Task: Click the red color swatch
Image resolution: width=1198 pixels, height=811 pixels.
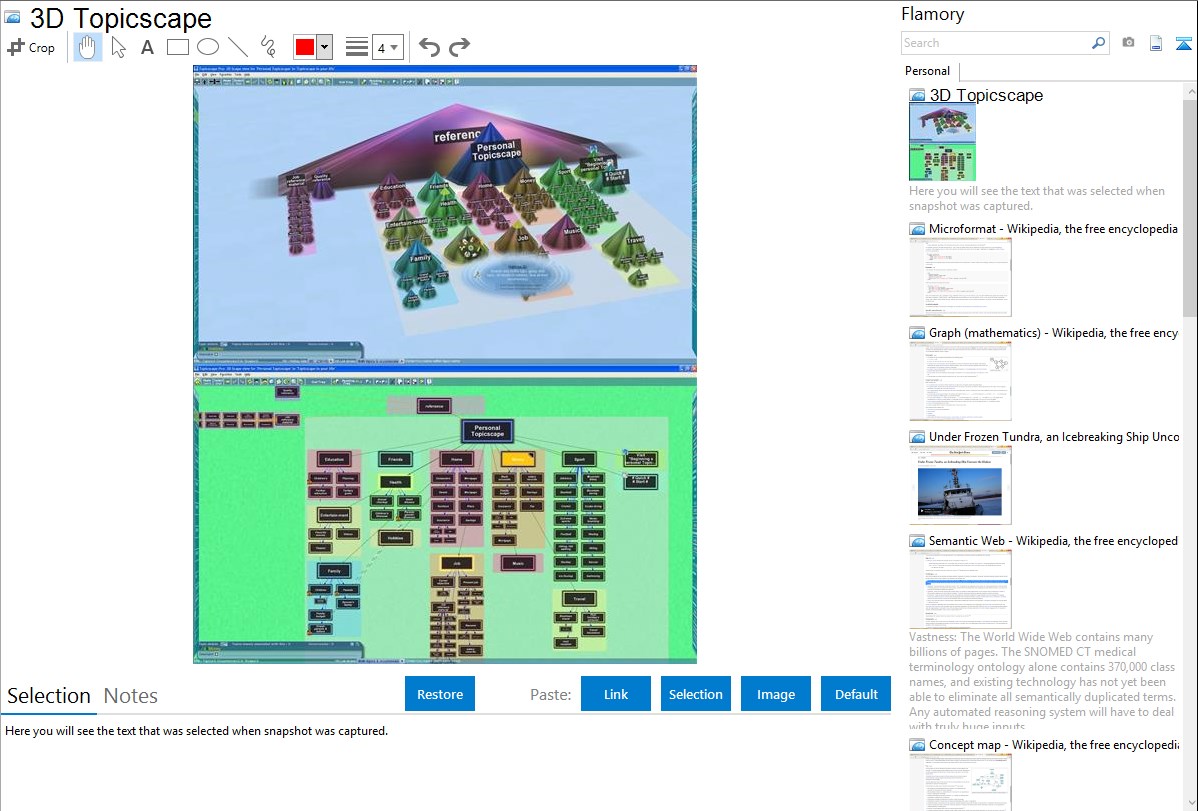Action: click(x=305, y=47)
